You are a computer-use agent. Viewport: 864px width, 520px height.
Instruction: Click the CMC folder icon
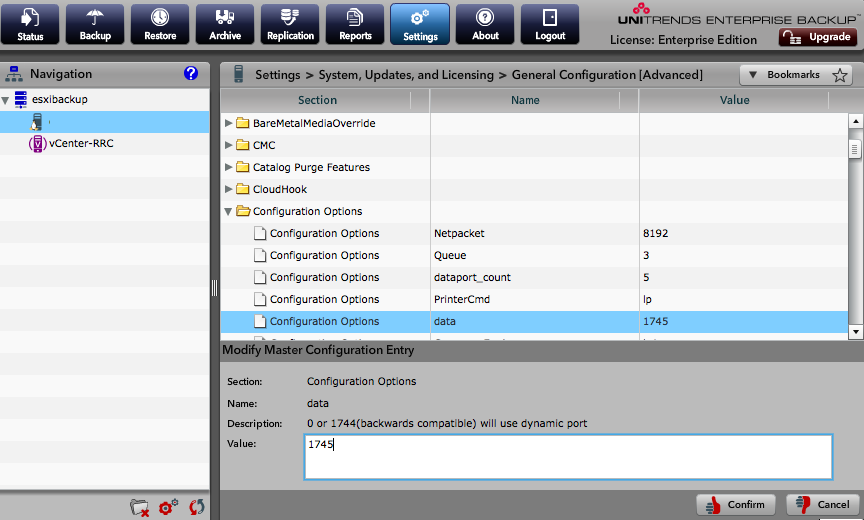(x=243, y=145)
